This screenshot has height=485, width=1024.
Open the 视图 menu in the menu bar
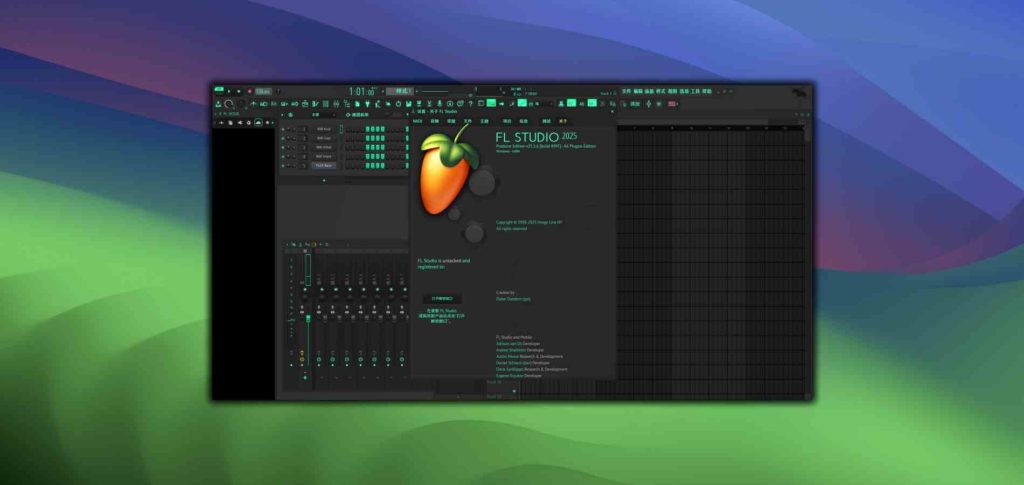[x=671, y=91]
